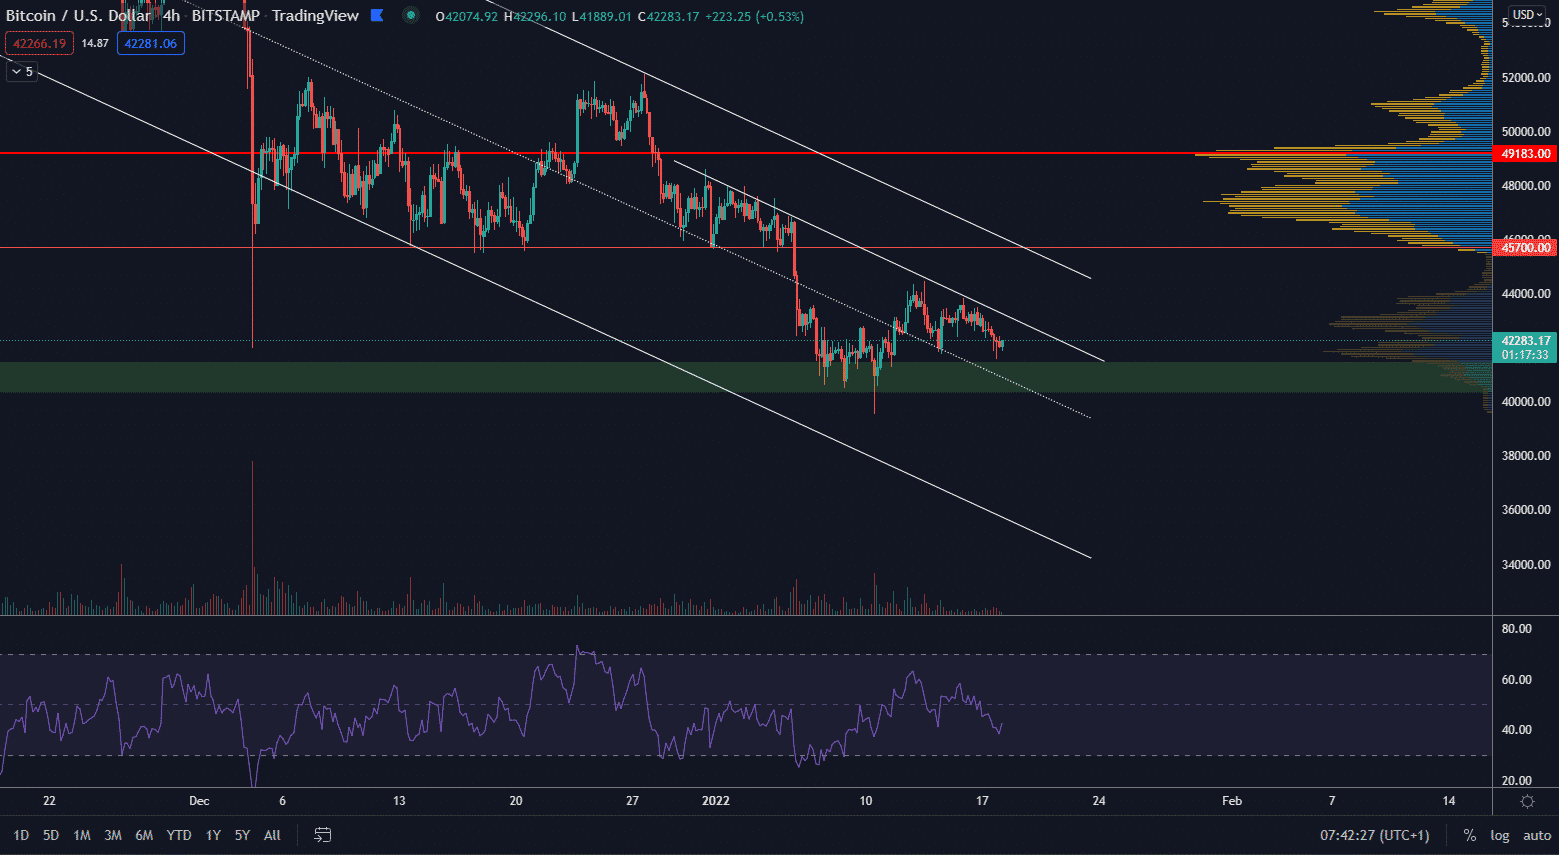This screenshot has width=1559, height=855.
Task: Click the 17 date label on time axis
Action: click(982, 801)
